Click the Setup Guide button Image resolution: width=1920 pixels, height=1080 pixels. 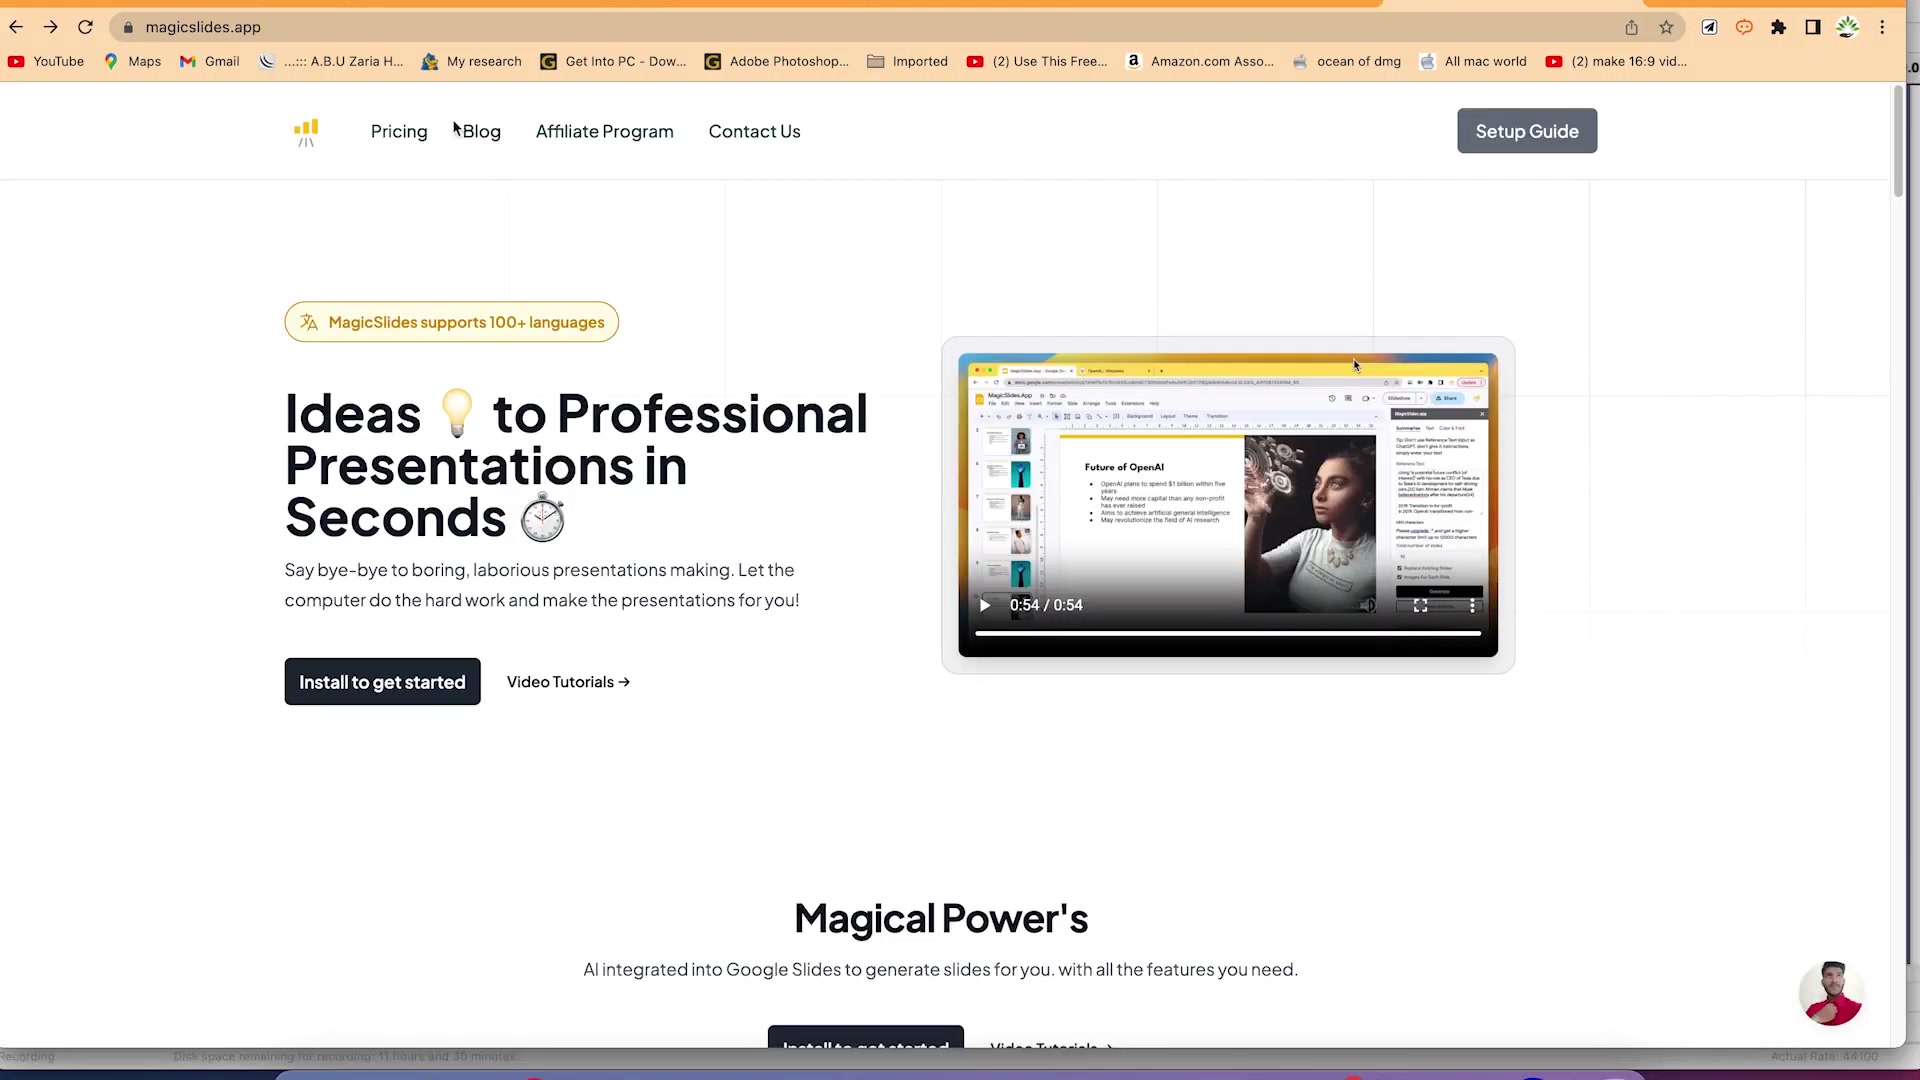tap(1527, 131)
